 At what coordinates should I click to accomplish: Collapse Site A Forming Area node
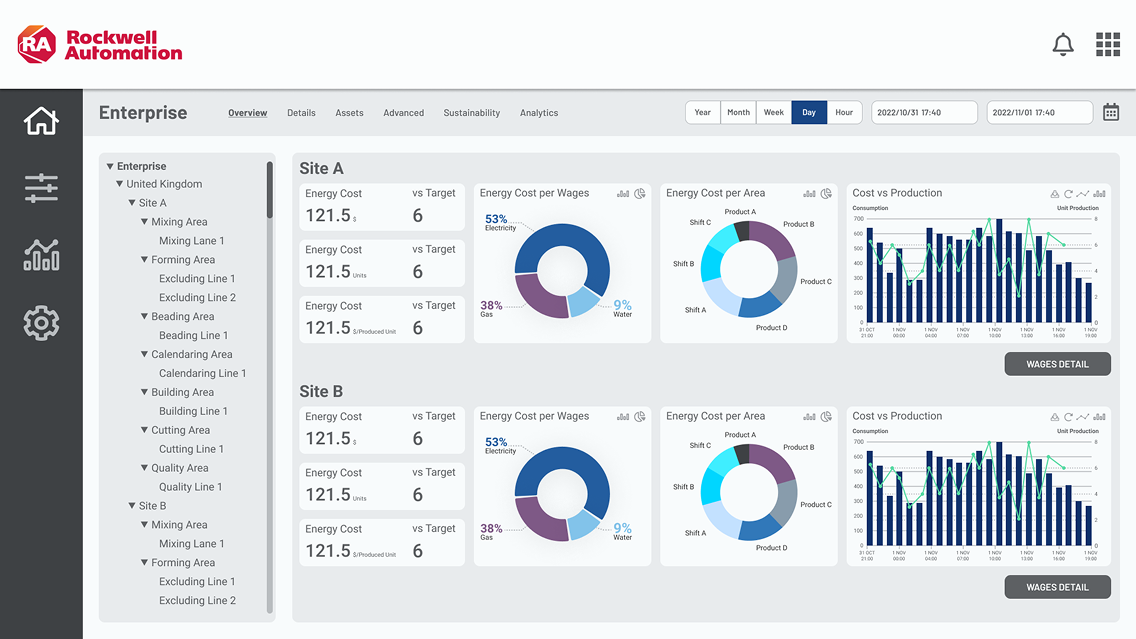(x=144, y=259)
